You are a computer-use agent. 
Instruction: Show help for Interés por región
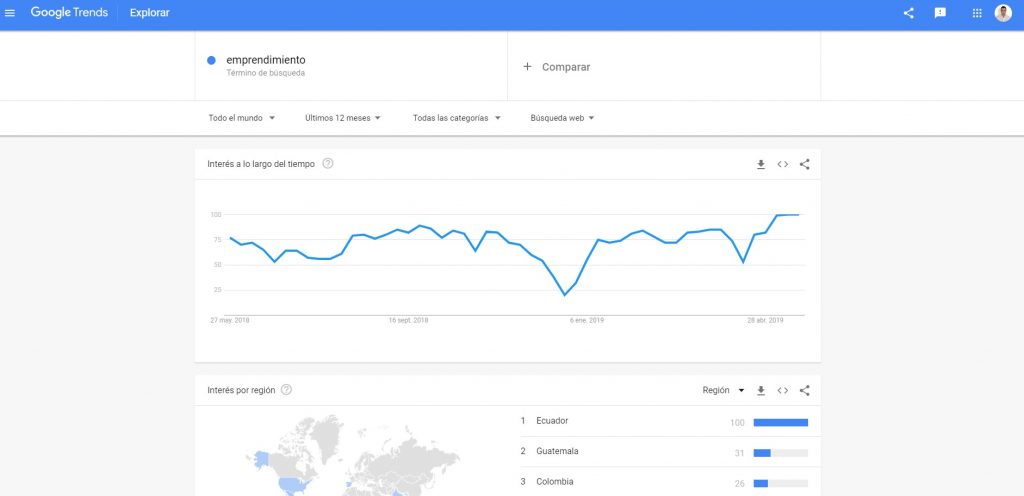pyautogui.click(x=286, y=390)
